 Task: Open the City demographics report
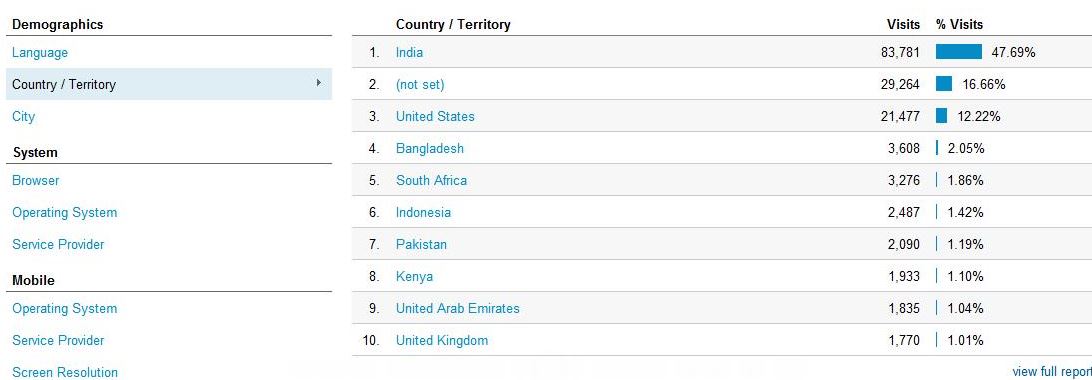coord(23,117)
